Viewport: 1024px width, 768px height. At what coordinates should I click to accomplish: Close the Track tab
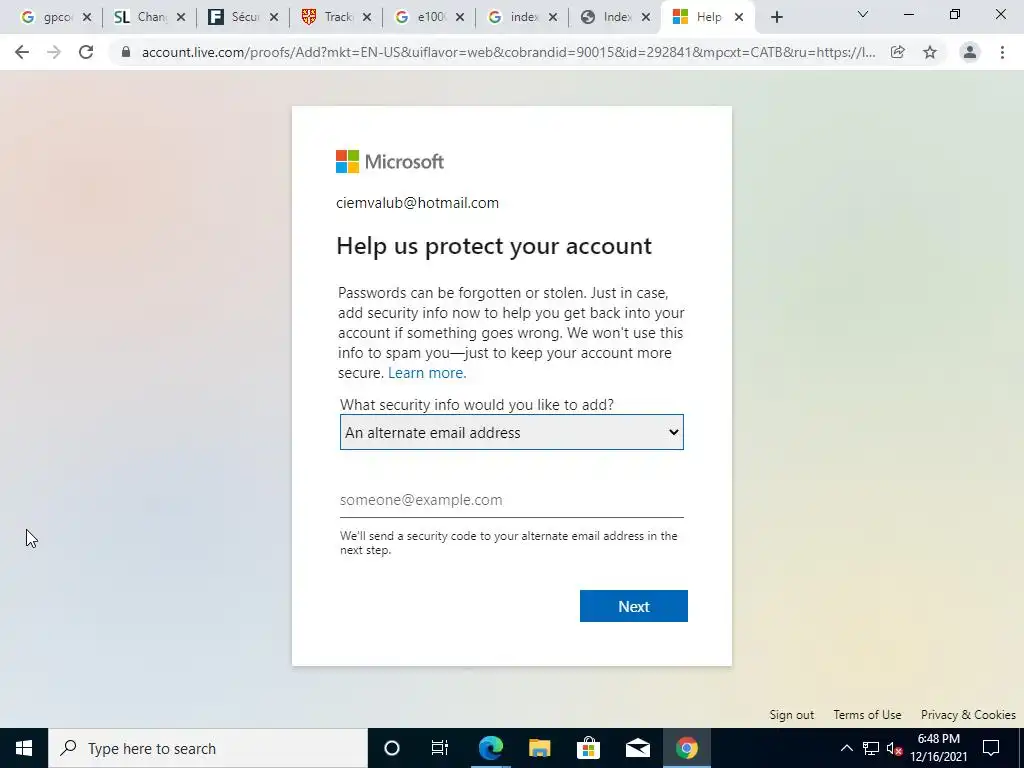tap(367, 18)
